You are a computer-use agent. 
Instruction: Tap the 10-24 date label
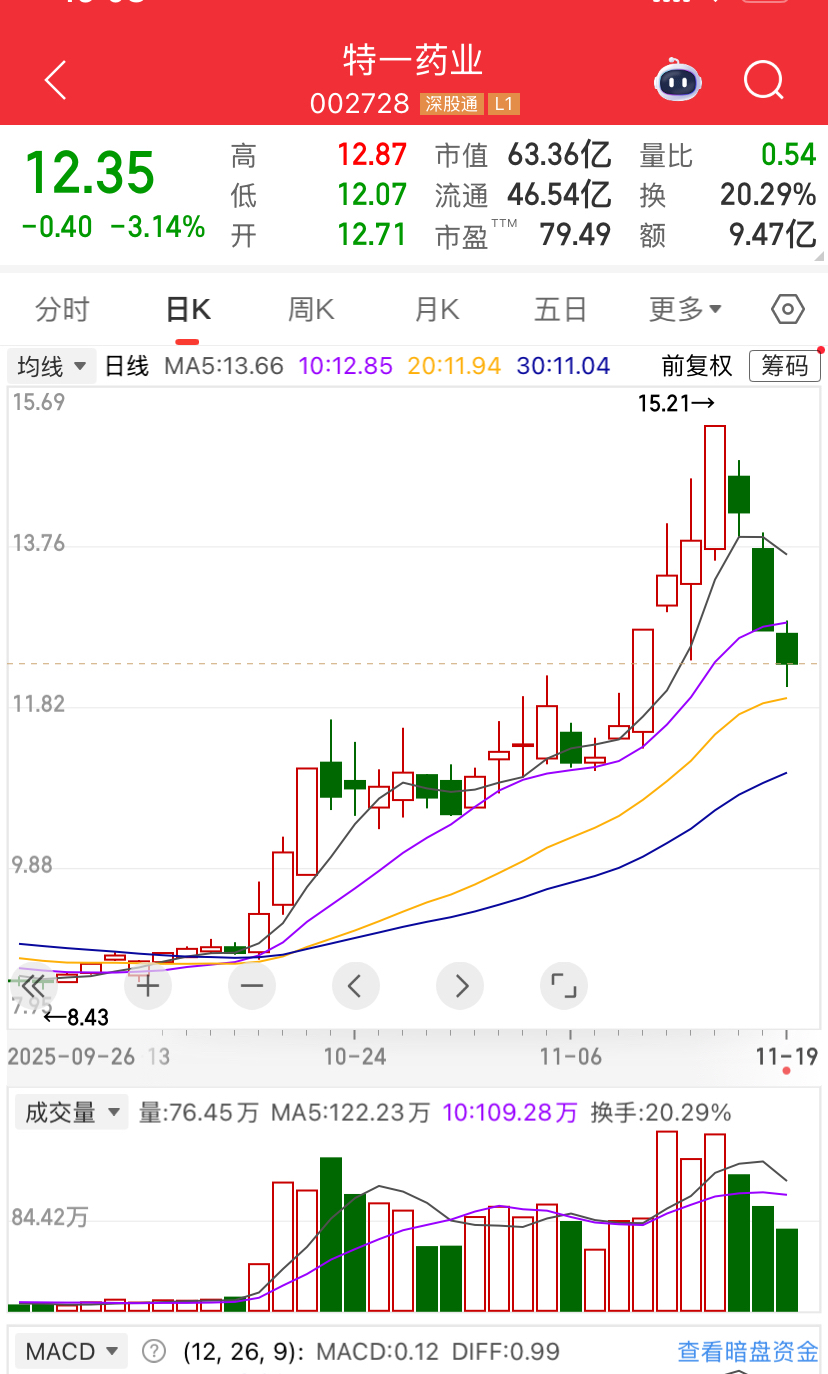point(354,1057)
